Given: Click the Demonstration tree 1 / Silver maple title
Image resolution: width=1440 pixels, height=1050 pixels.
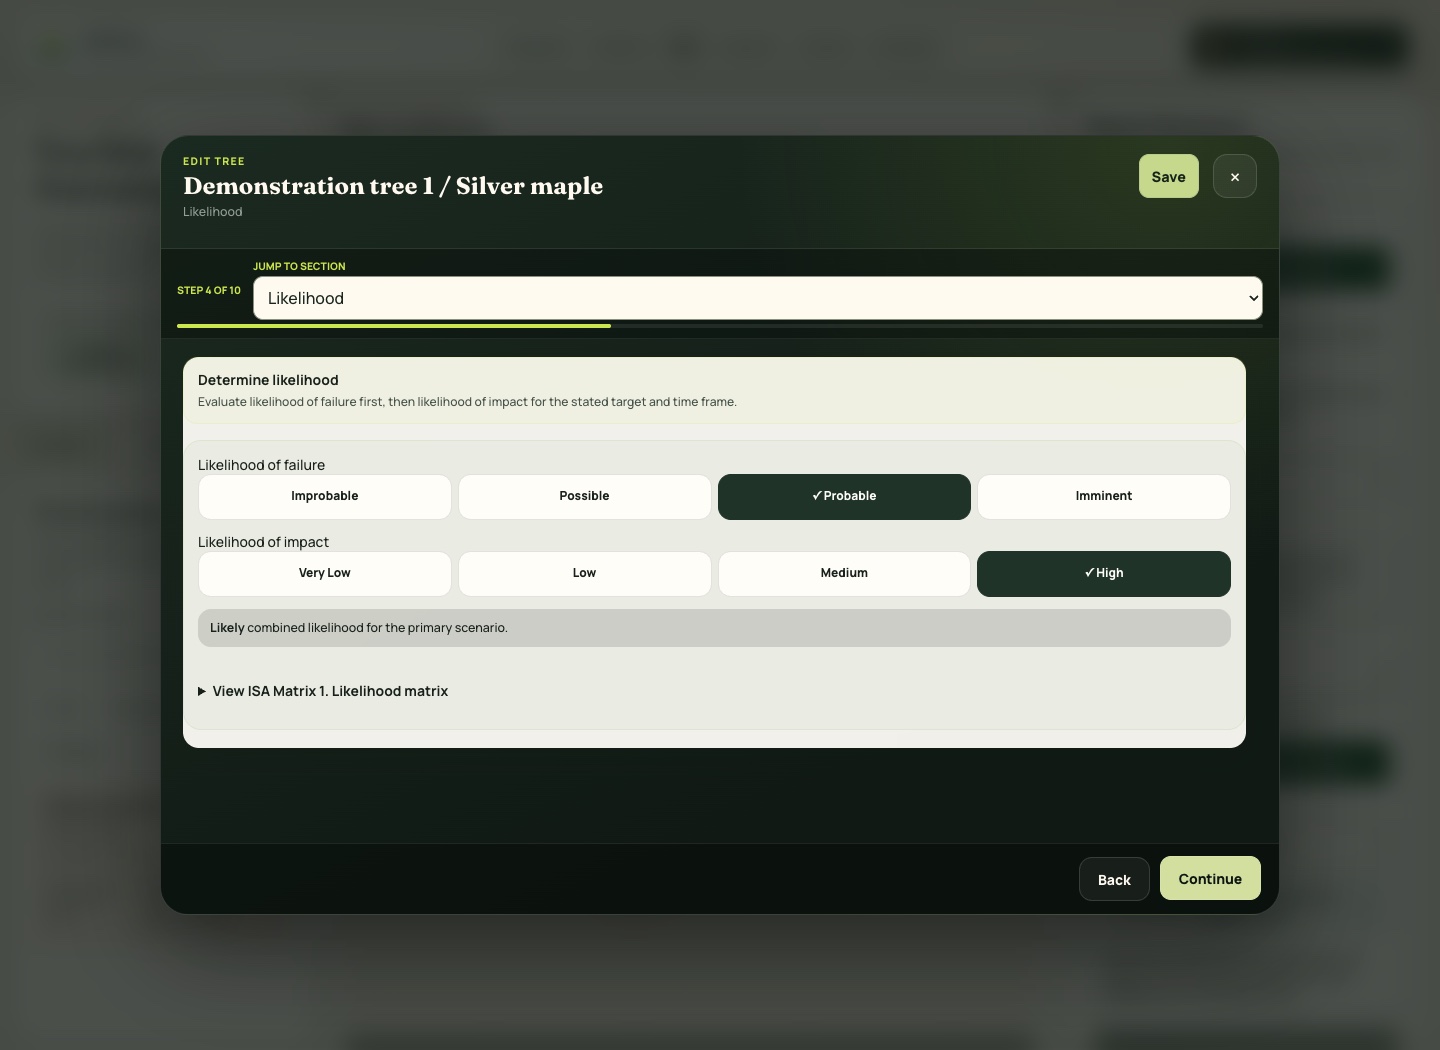Looking at the screenshot, I should [x=393, y=186].
